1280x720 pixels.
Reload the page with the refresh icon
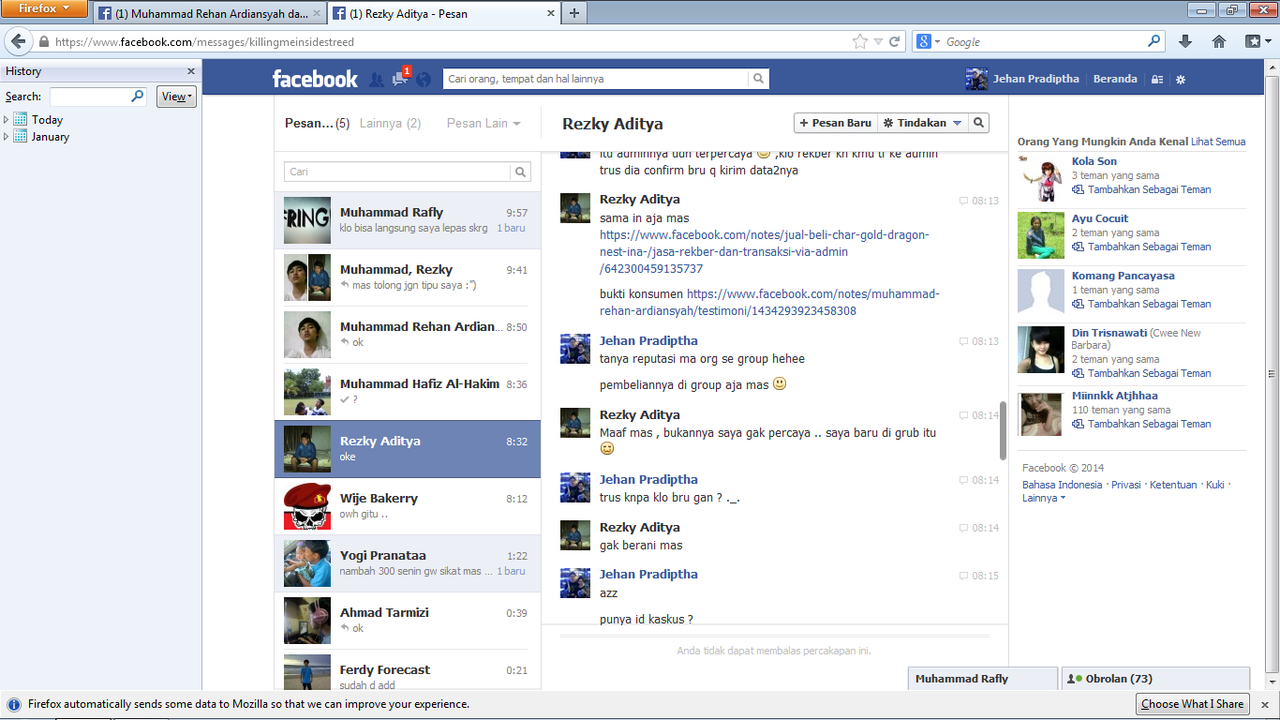(894, 42)
